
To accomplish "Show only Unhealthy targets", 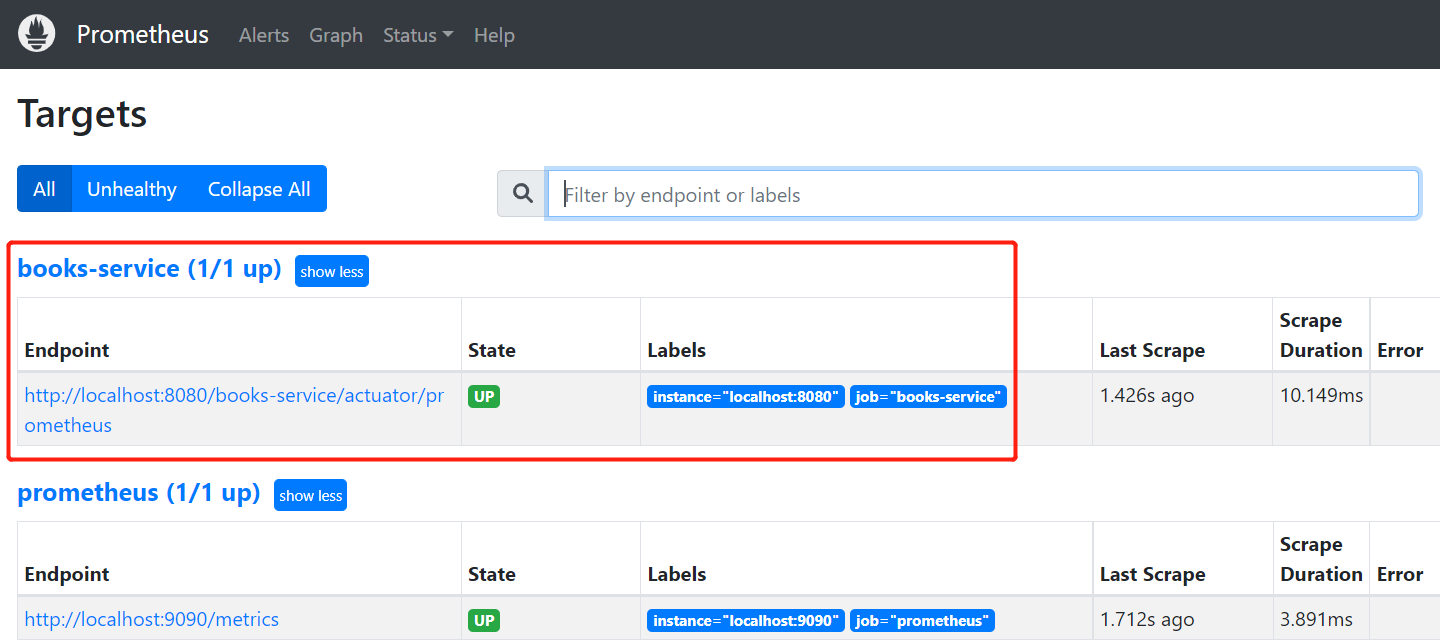I will (x=132, y=189).
